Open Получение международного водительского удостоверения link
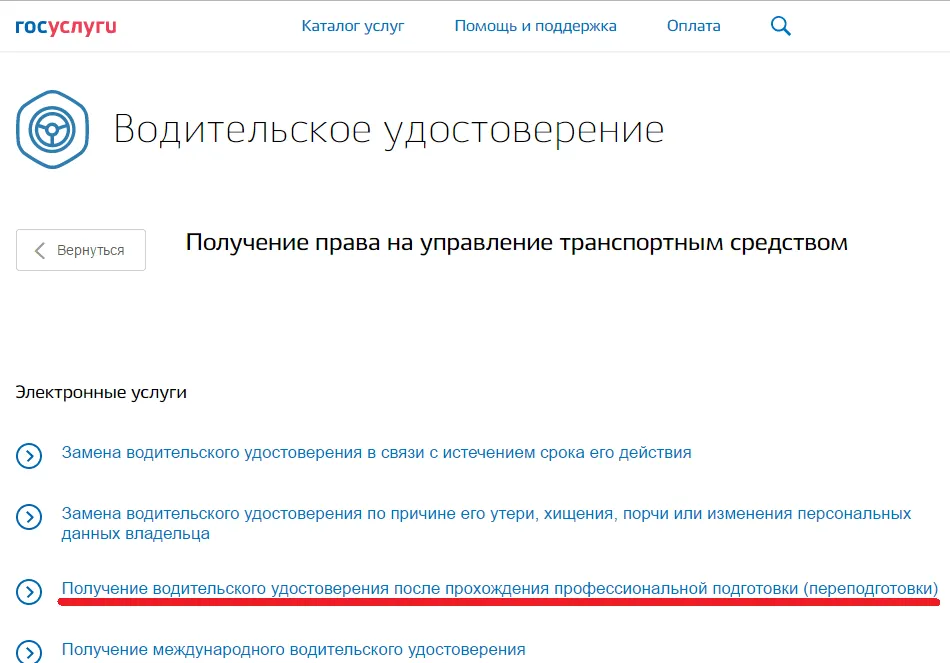The image size is (950, 663). point(293,650)
